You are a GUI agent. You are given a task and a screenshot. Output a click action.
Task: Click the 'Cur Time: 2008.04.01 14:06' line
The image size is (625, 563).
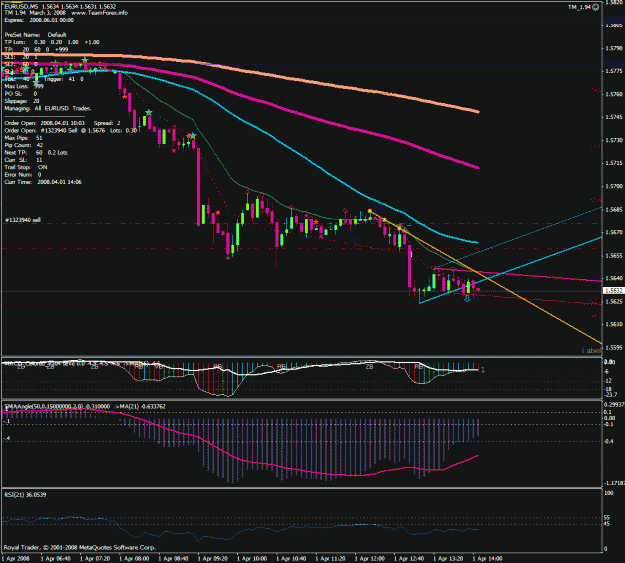click(x=43, y=182)
